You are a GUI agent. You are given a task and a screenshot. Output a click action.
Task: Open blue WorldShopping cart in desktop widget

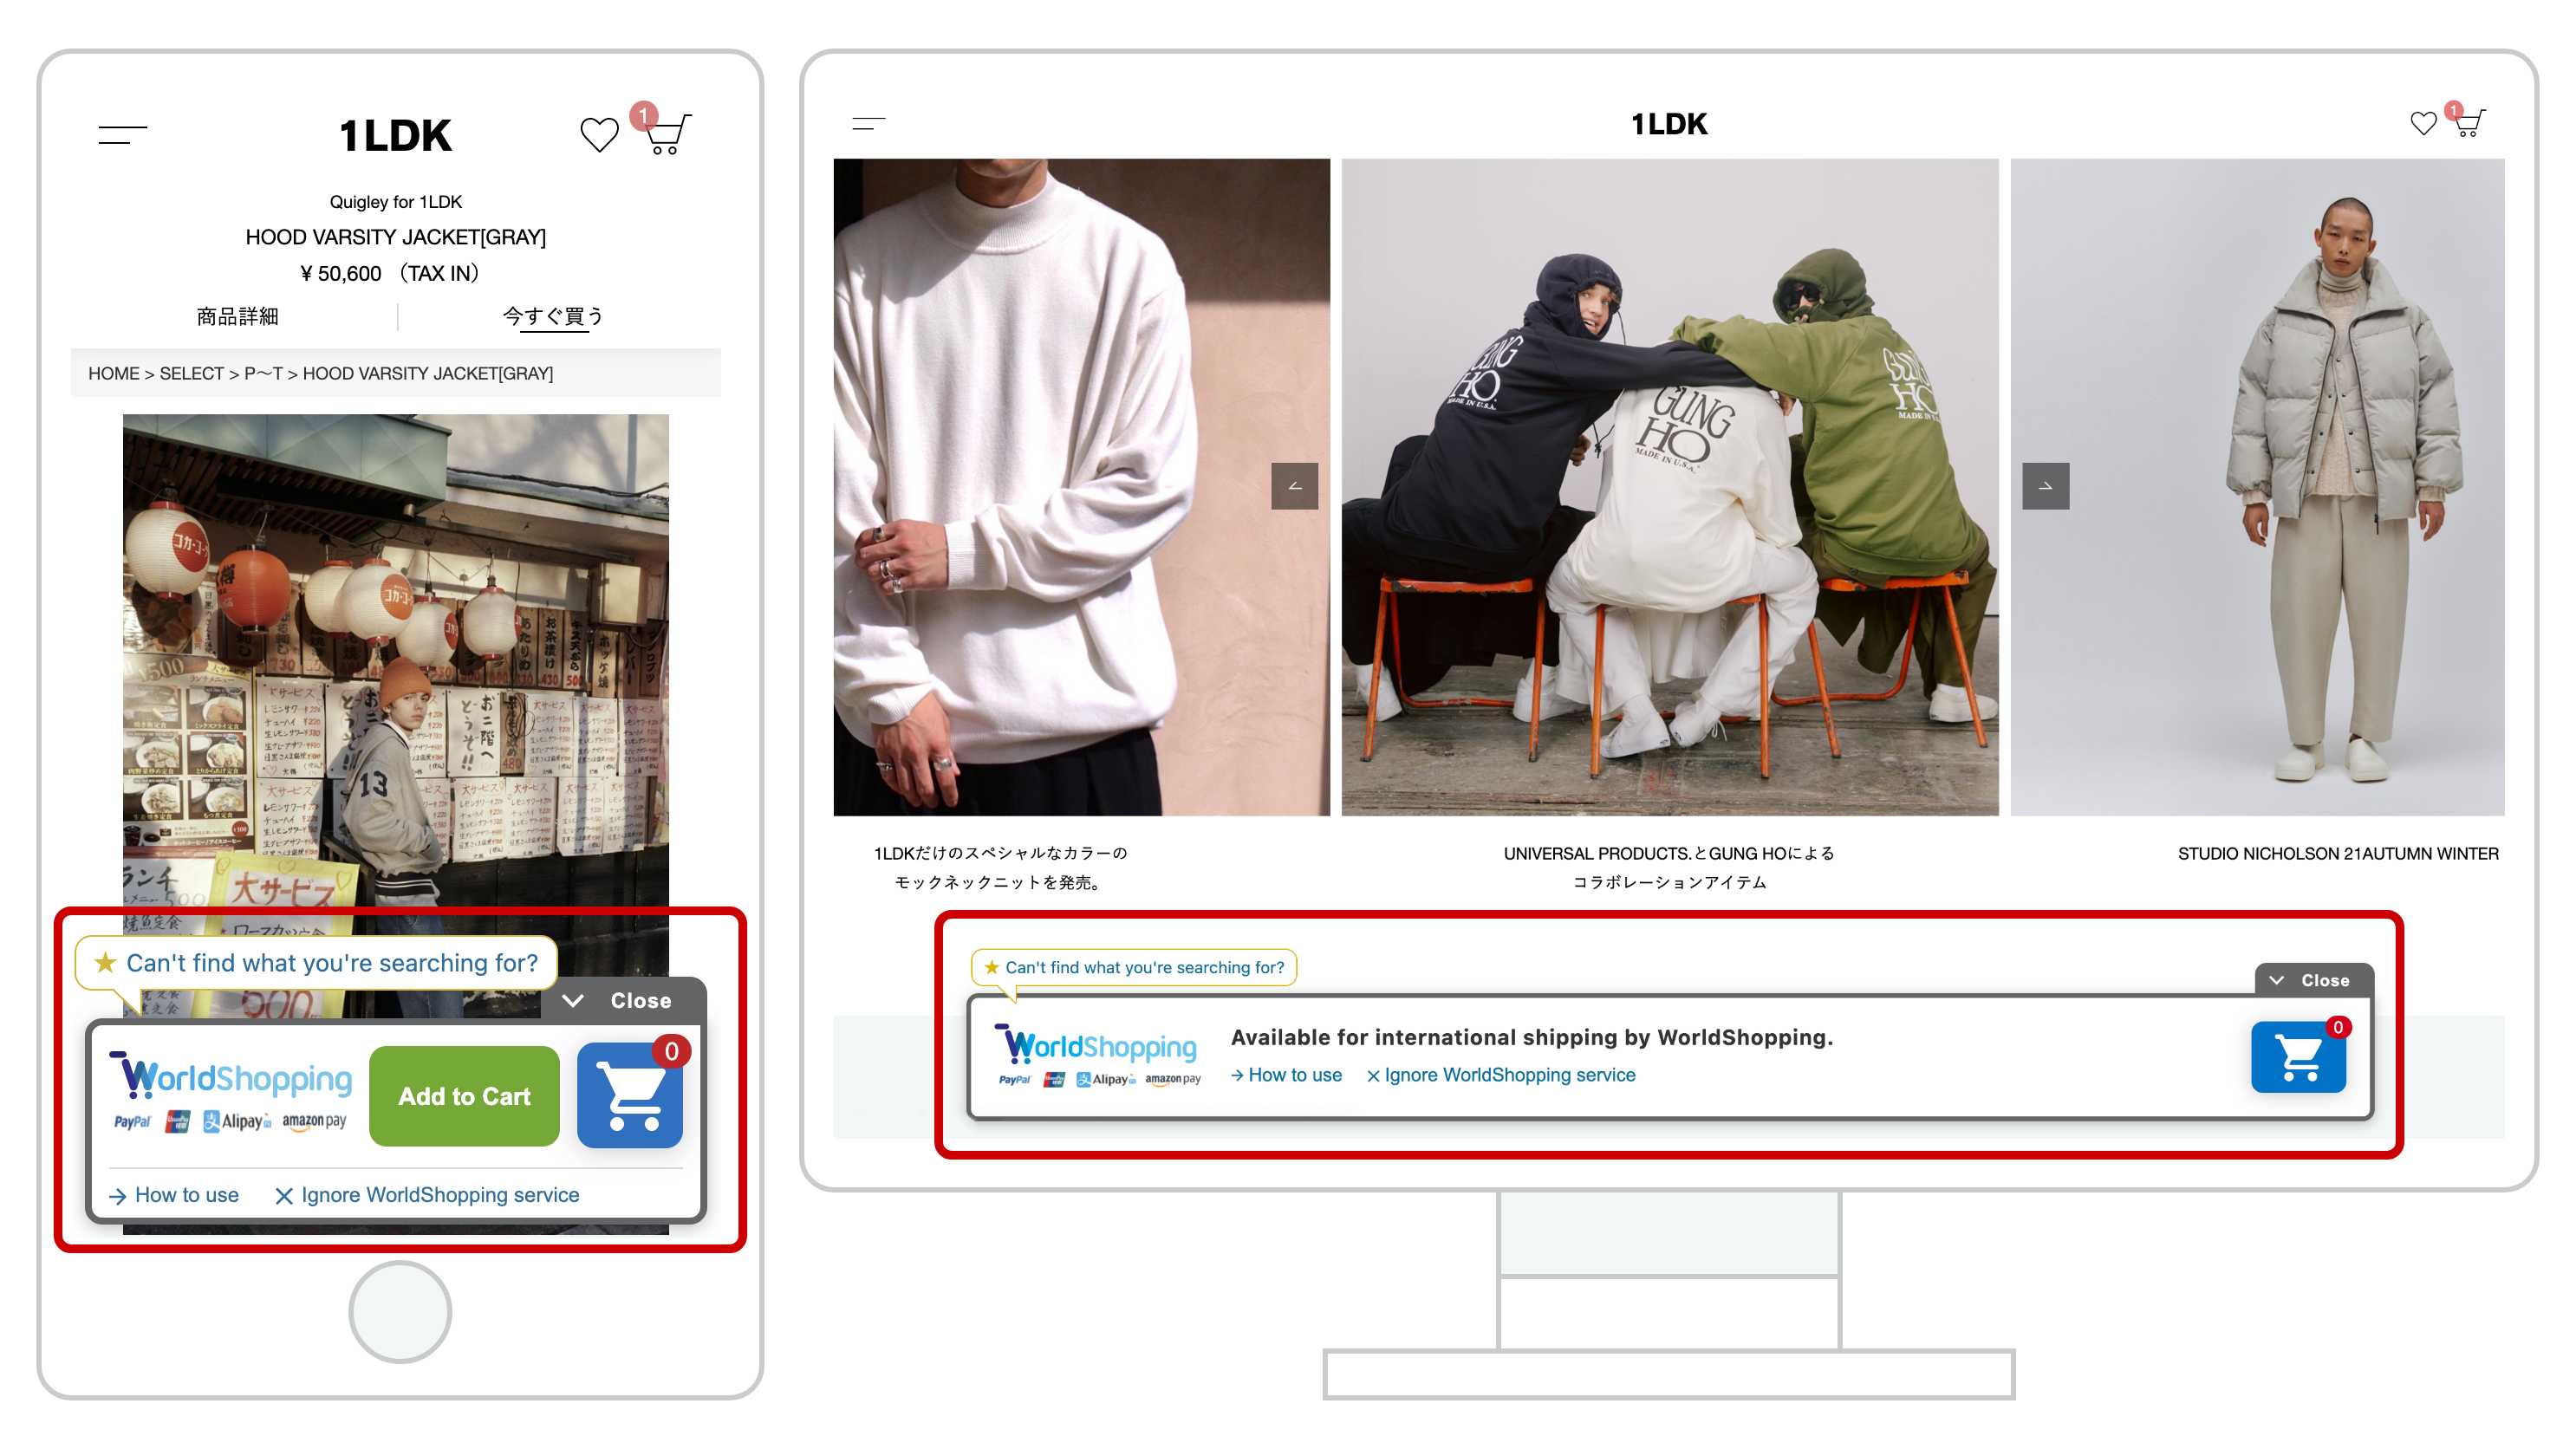coord(2298,1057)
